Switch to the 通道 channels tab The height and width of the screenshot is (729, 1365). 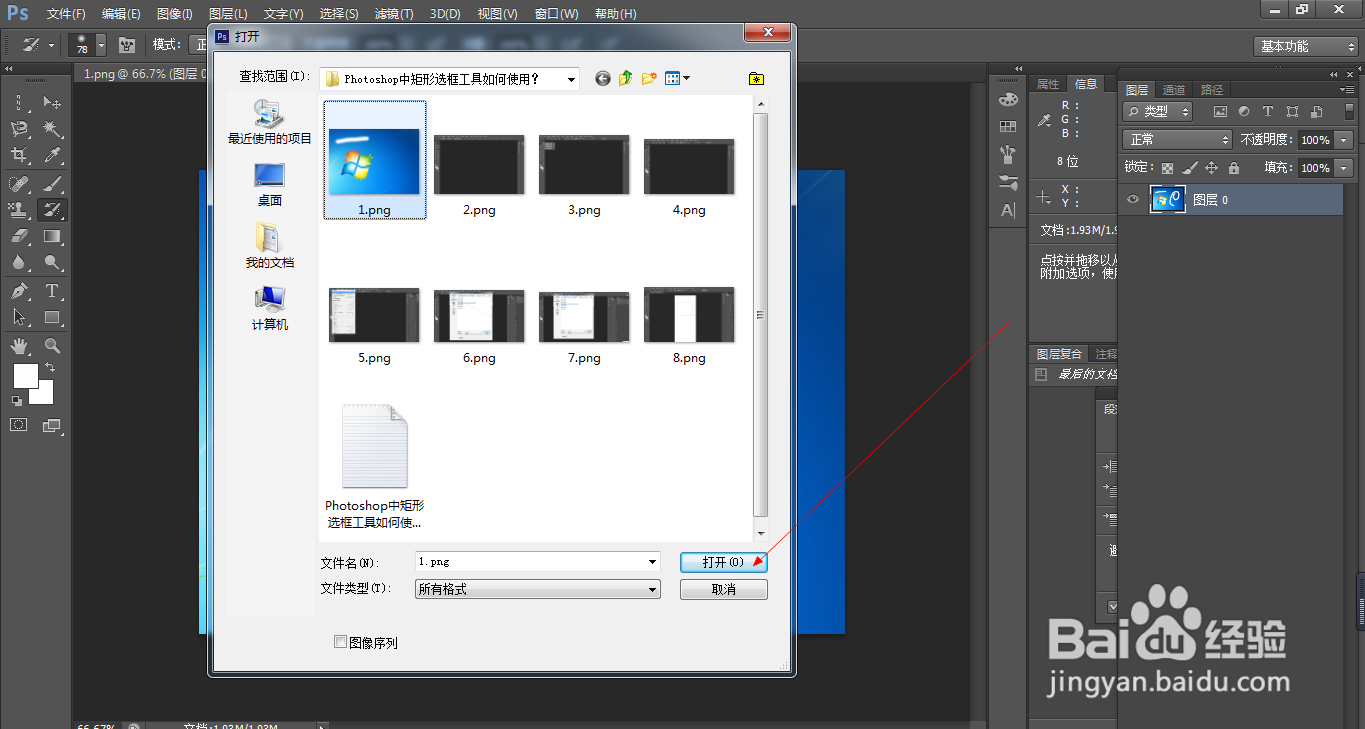coord(1173,89)
